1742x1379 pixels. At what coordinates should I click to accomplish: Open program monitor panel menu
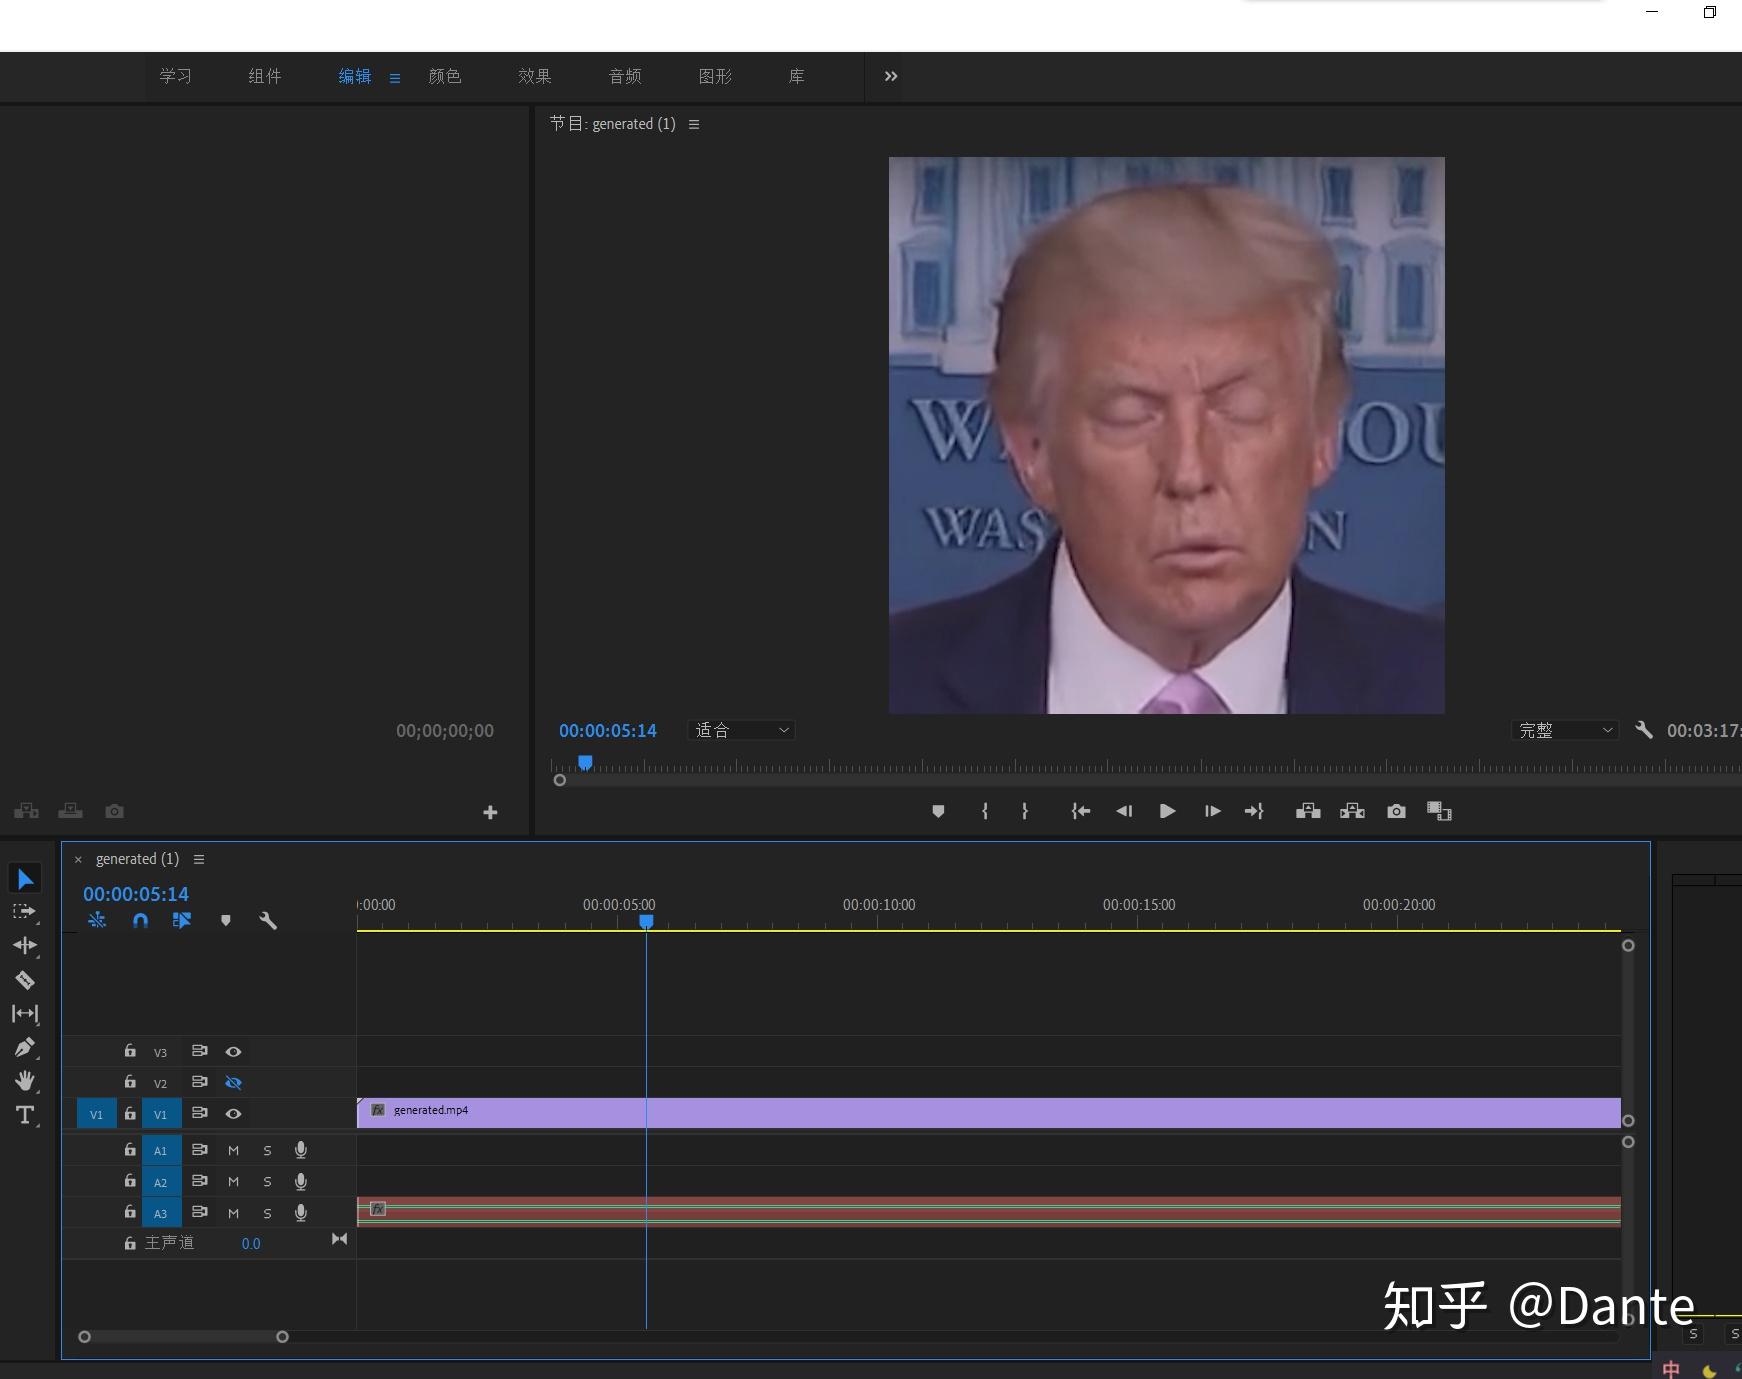coord(694,124)
